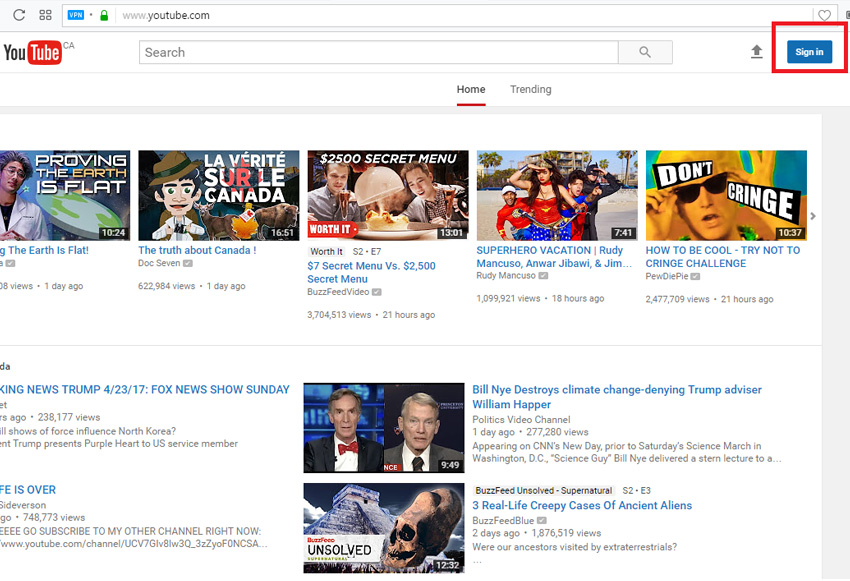Open 'The Earth Is Flat!' title link

click(44, 250)
